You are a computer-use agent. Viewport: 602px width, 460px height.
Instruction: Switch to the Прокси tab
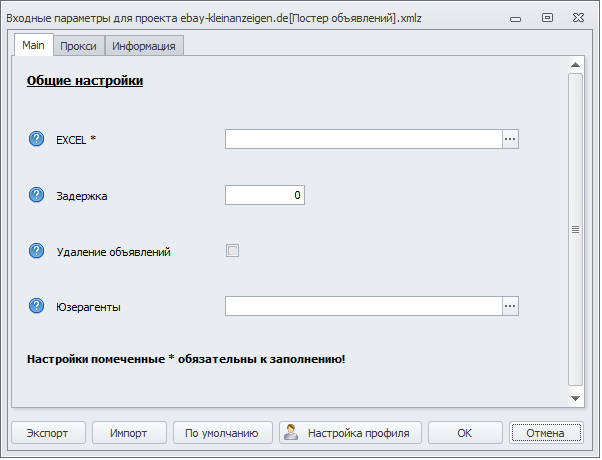[79, 46]
